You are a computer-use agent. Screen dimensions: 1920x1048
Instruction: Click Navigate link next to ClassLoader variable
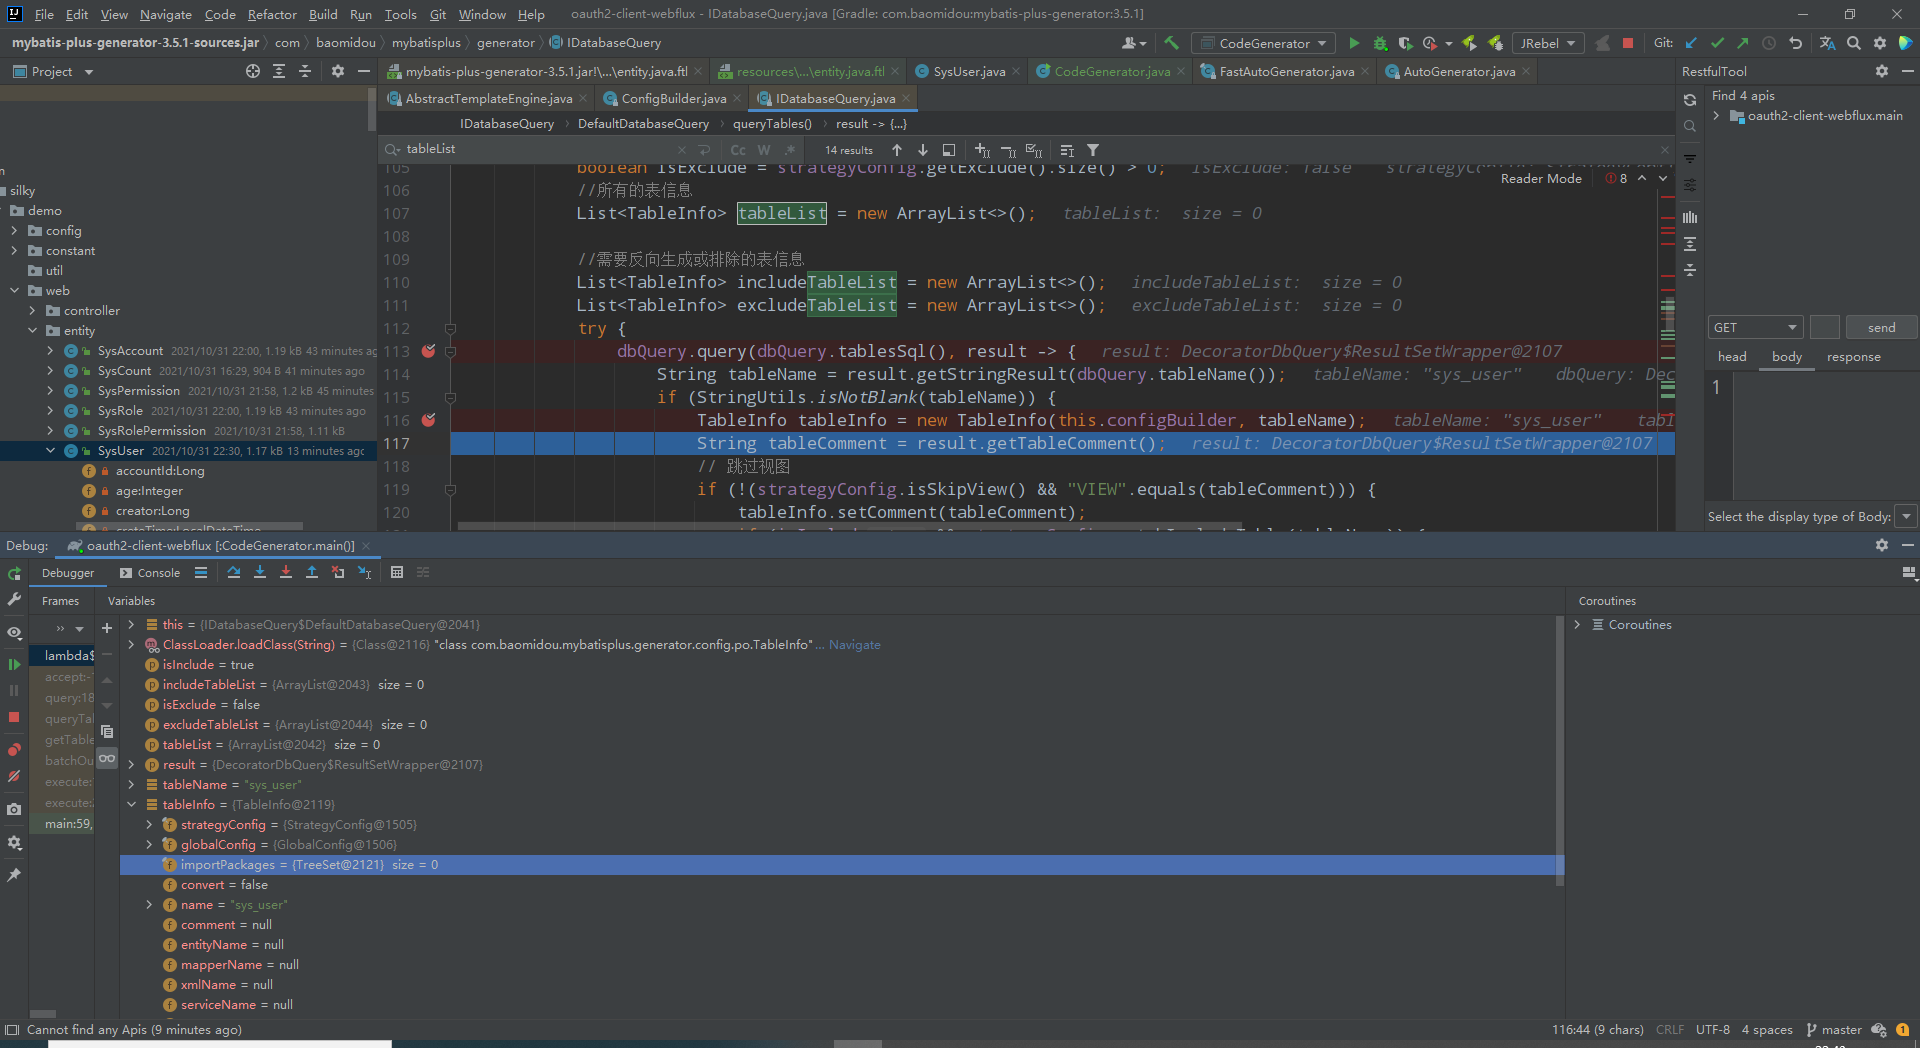pos(854,645)
